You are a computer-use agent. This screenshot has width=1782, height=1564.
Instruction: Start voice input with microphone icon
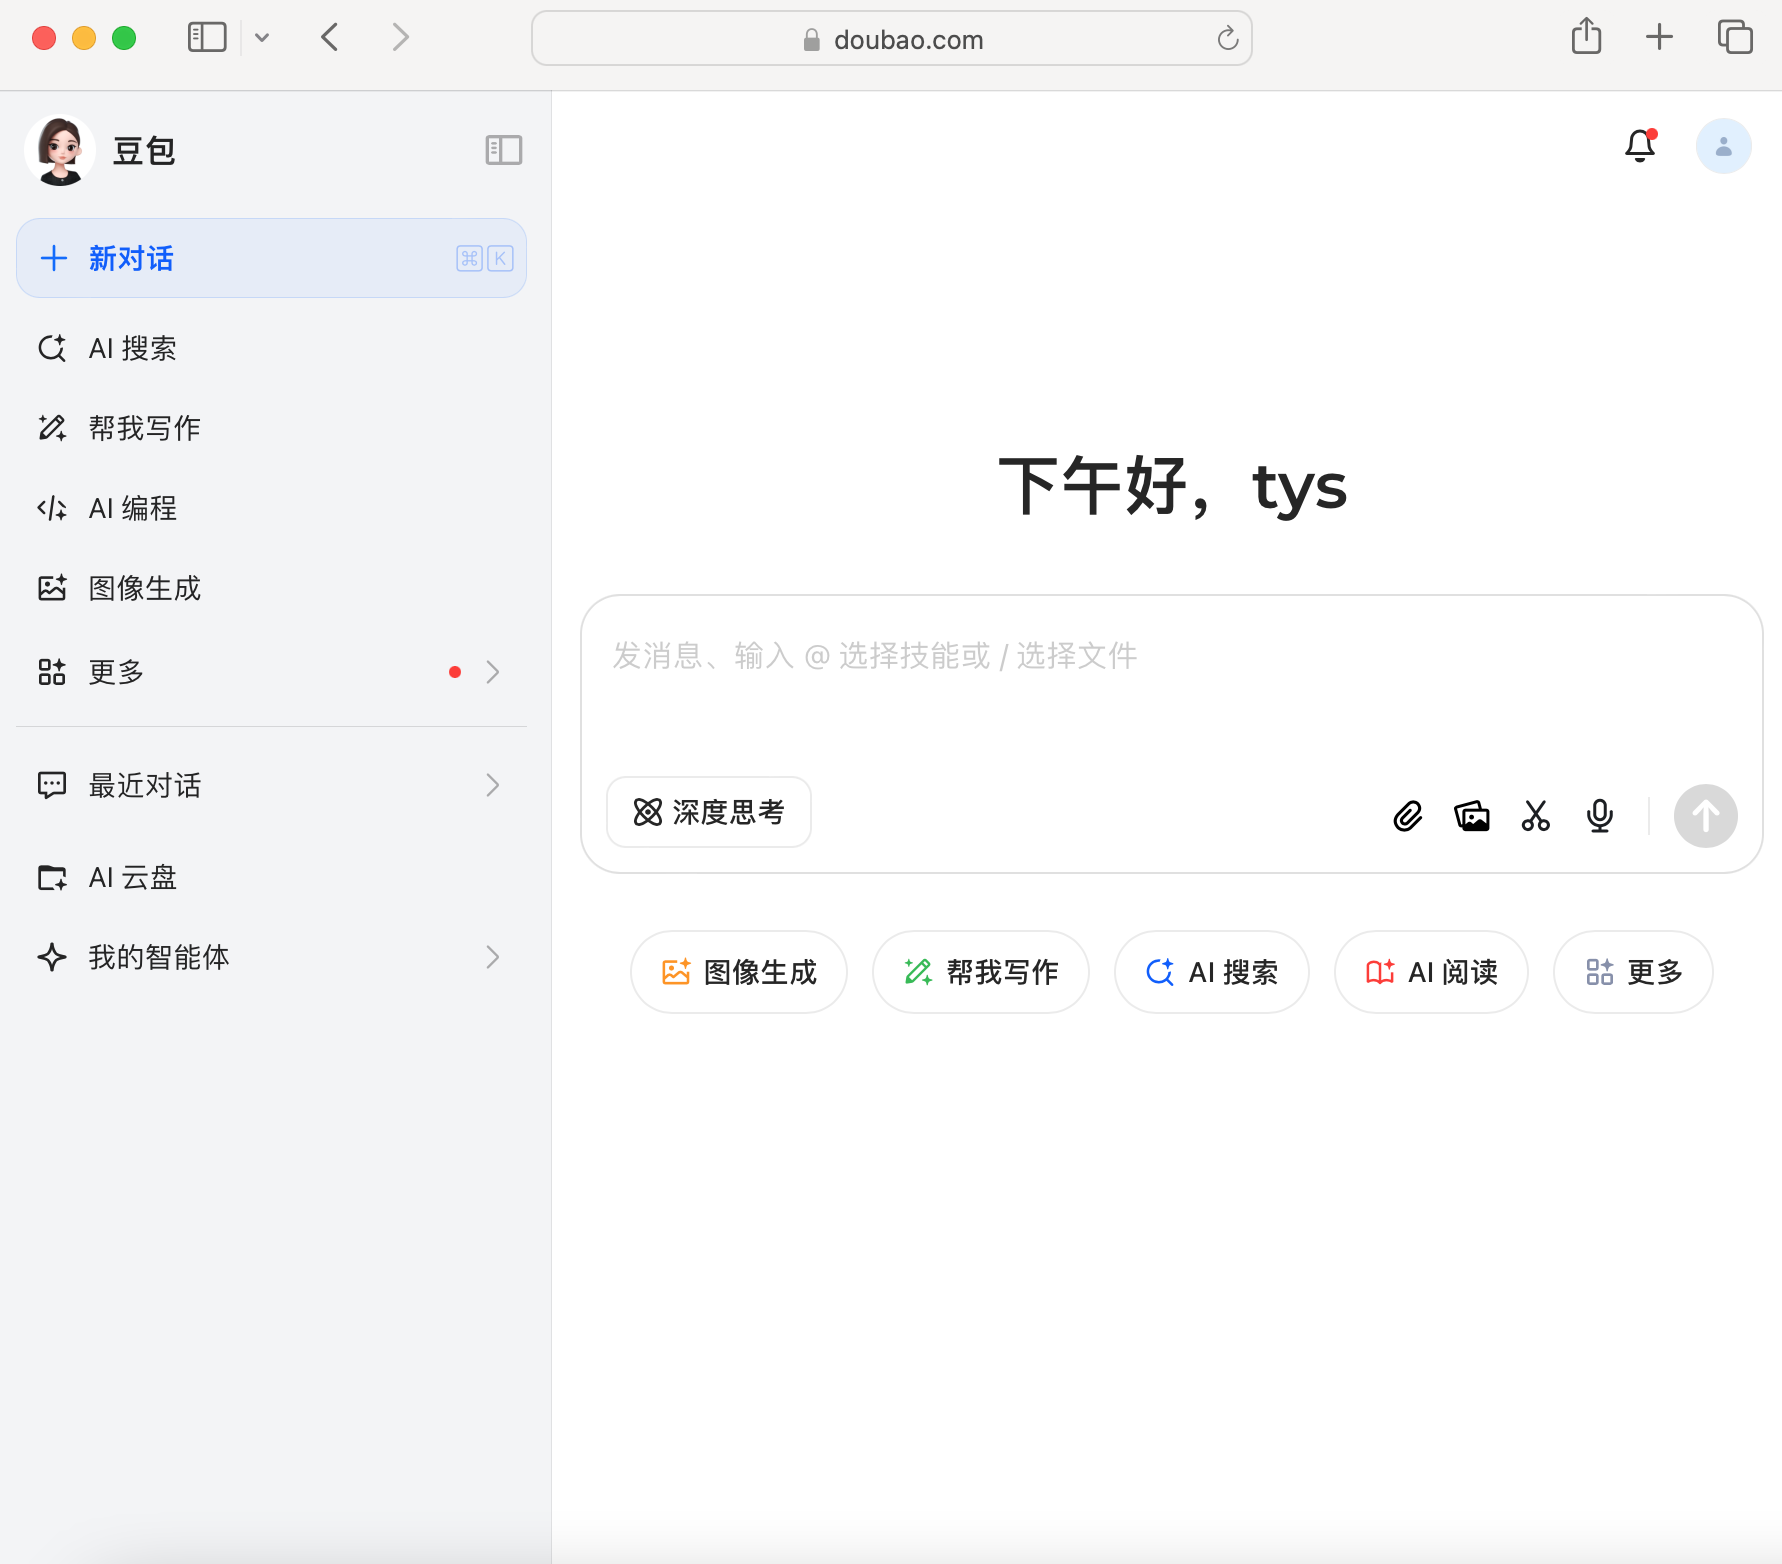coord(1600,816)
